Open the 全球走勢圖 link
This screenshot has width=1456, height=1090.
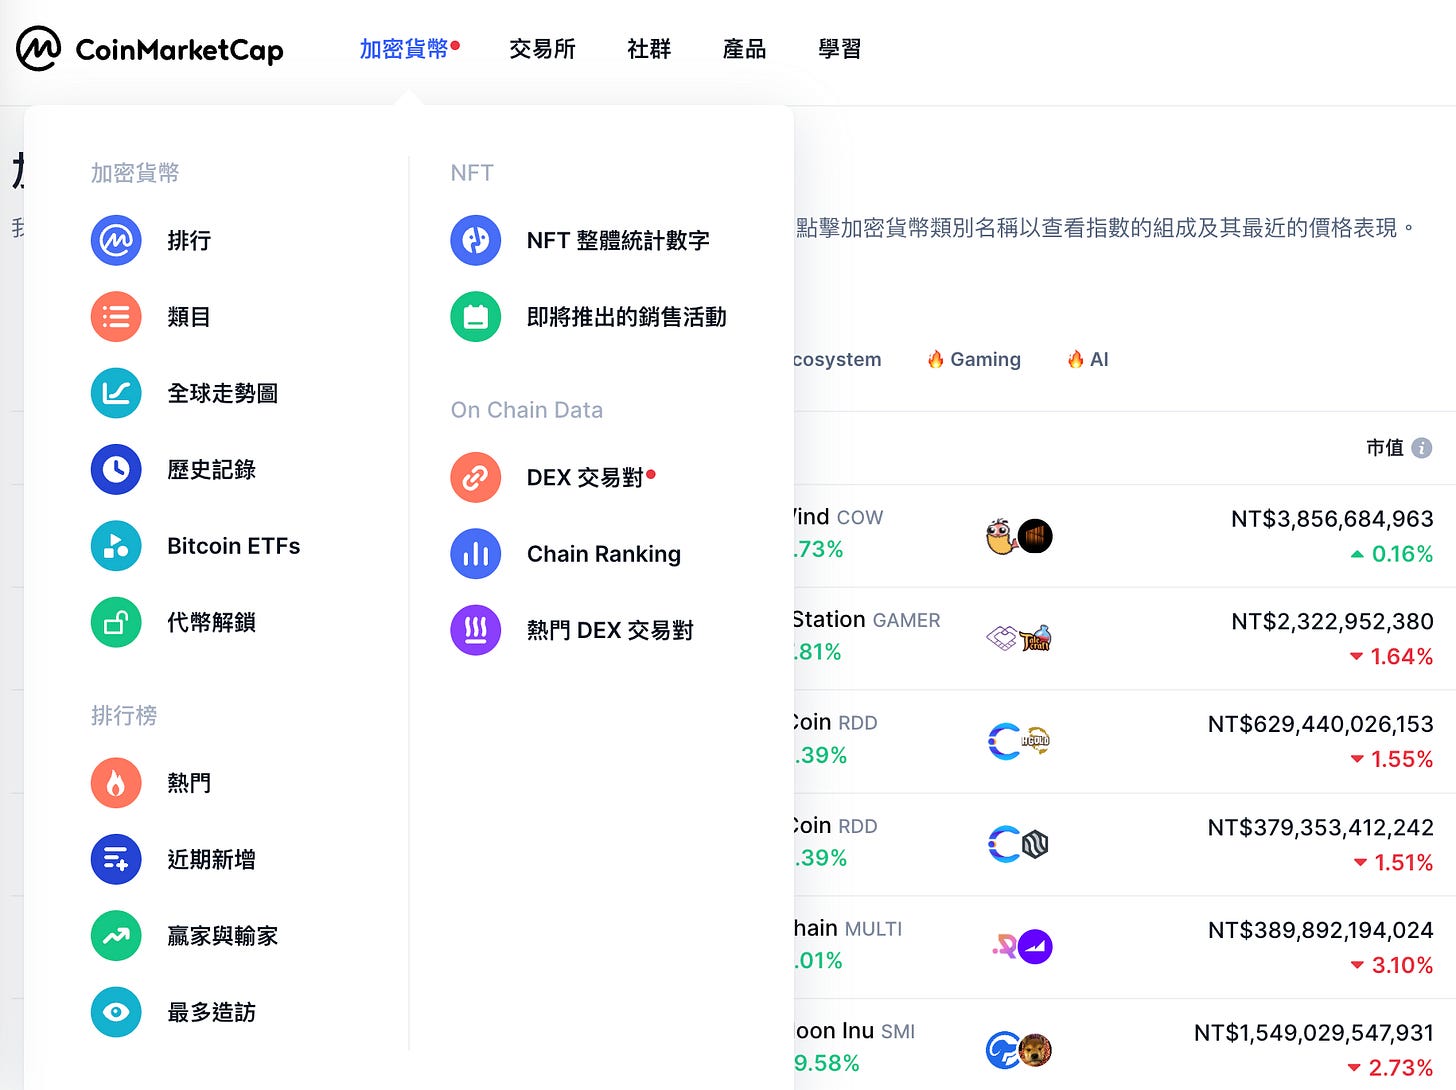coord(222,393)
